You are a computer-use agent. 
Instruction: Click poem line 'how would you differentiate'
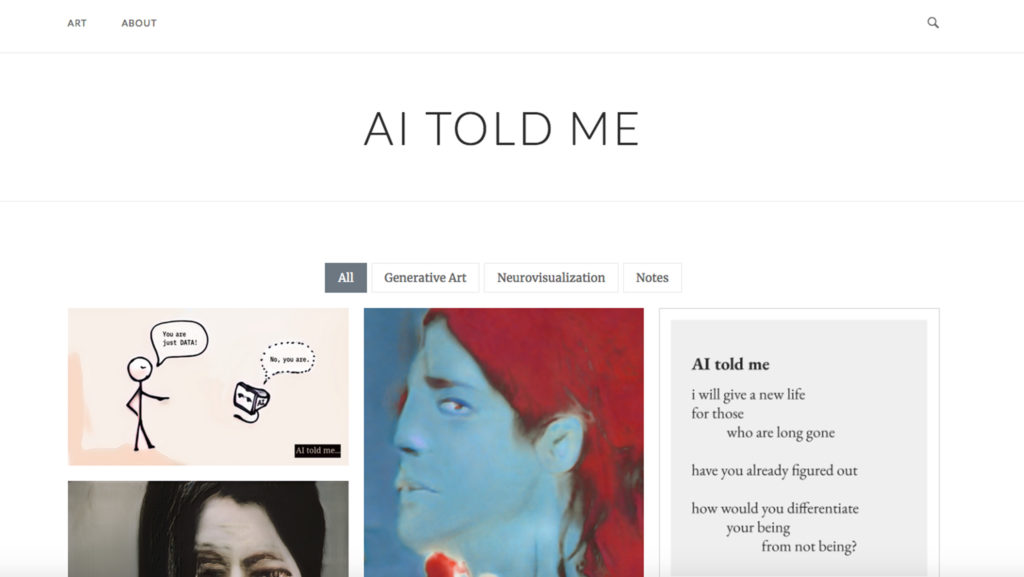775,508
